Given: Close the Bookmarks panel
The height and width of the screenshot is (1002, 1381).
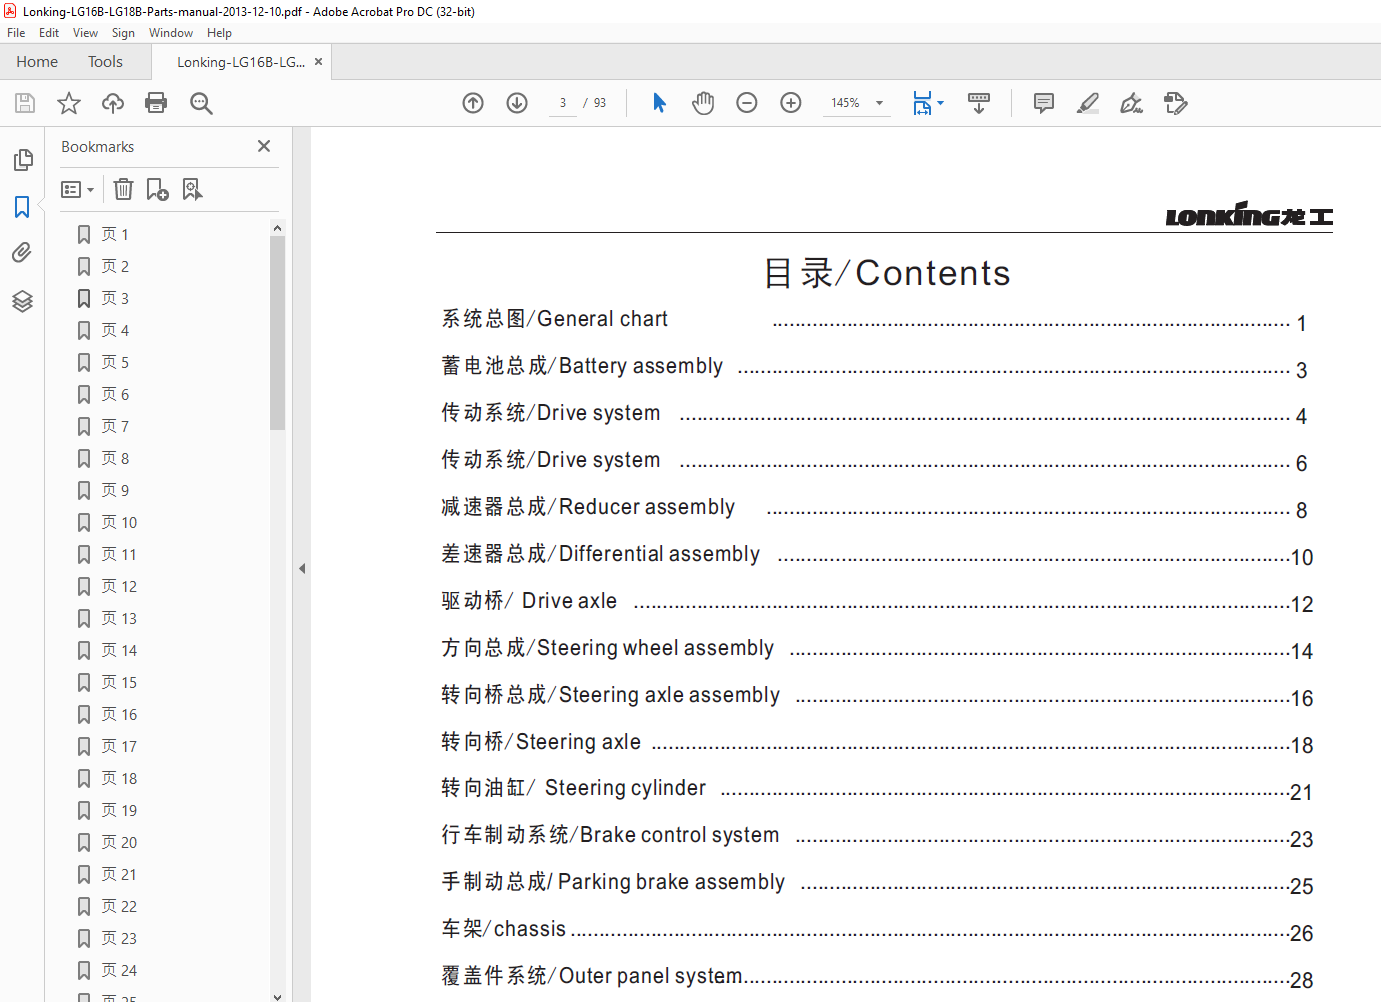Looking at the screenshot, I should click(x=264, y=146).
